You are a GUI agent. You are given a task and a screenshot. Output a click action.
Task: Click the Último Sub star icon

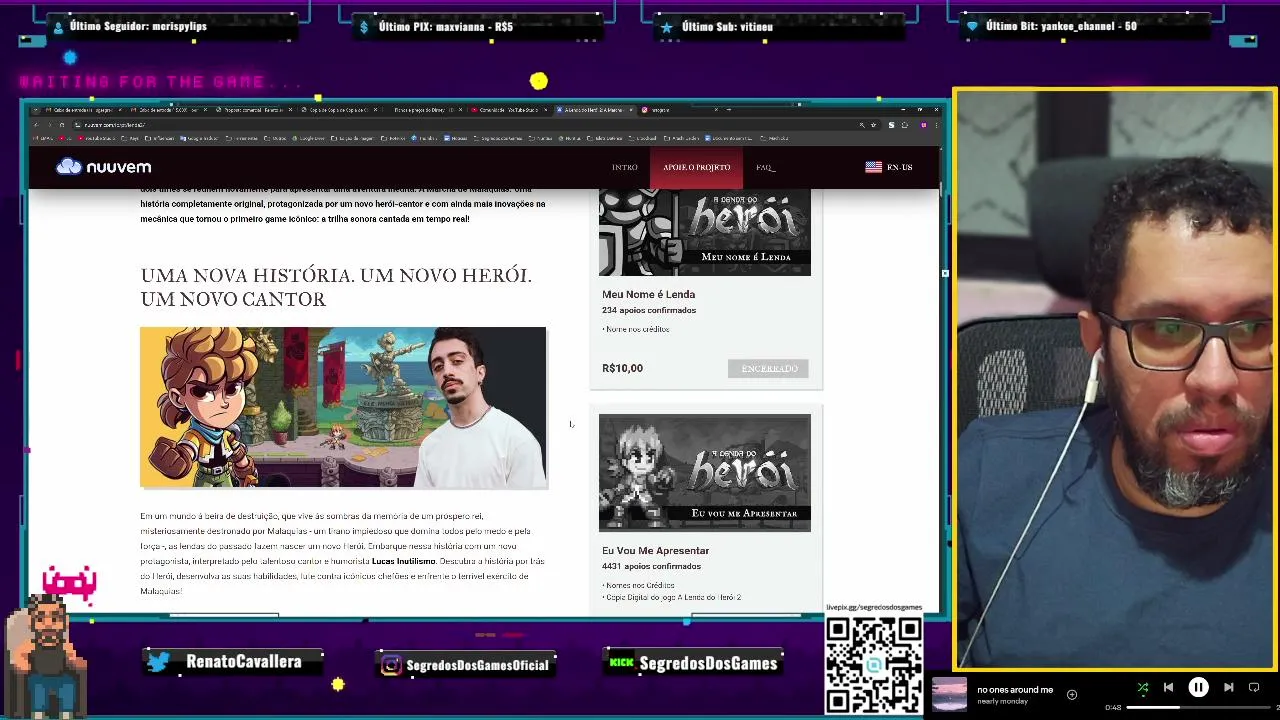666,27
